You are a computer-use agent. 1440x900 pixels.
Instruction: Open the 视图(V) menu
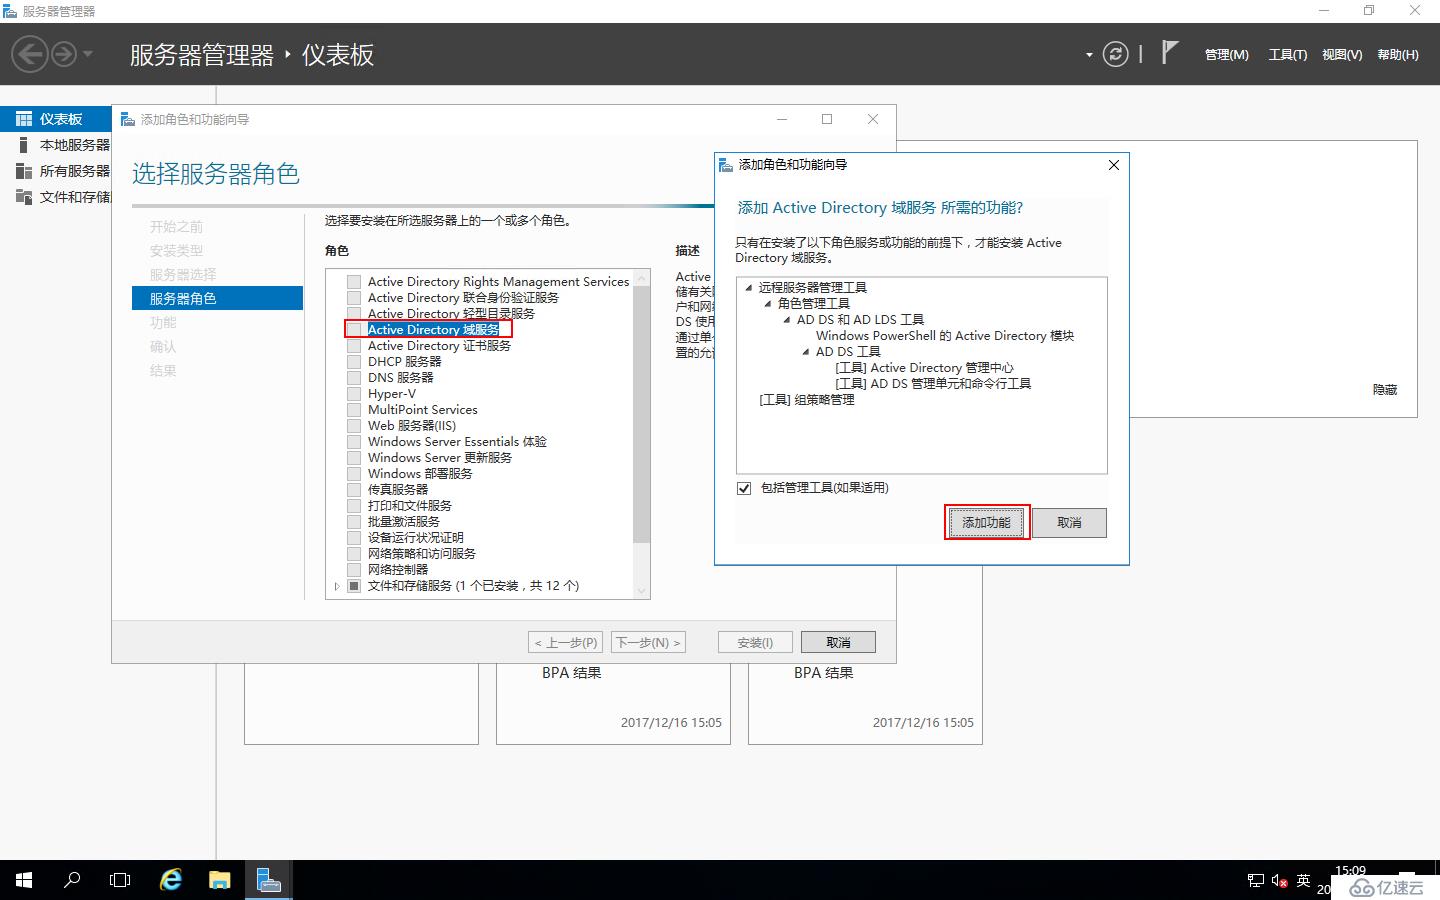1342,55
